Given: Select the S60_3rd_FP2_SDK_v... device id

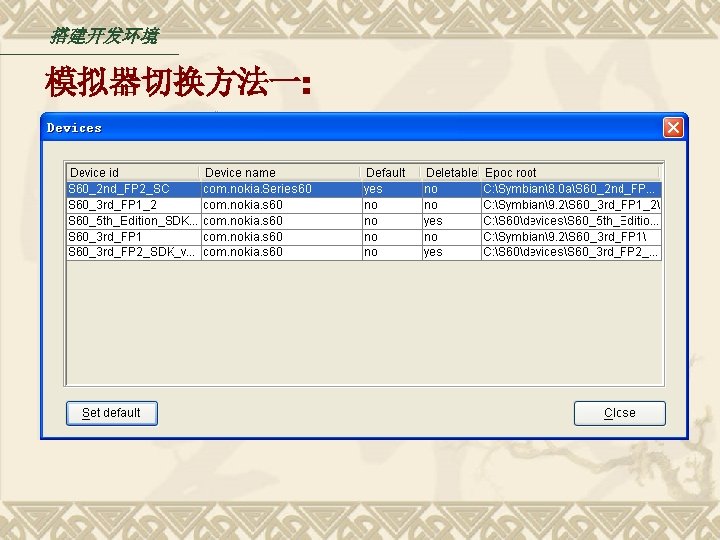Looking at the screenshot, I should tap(134, 252).
